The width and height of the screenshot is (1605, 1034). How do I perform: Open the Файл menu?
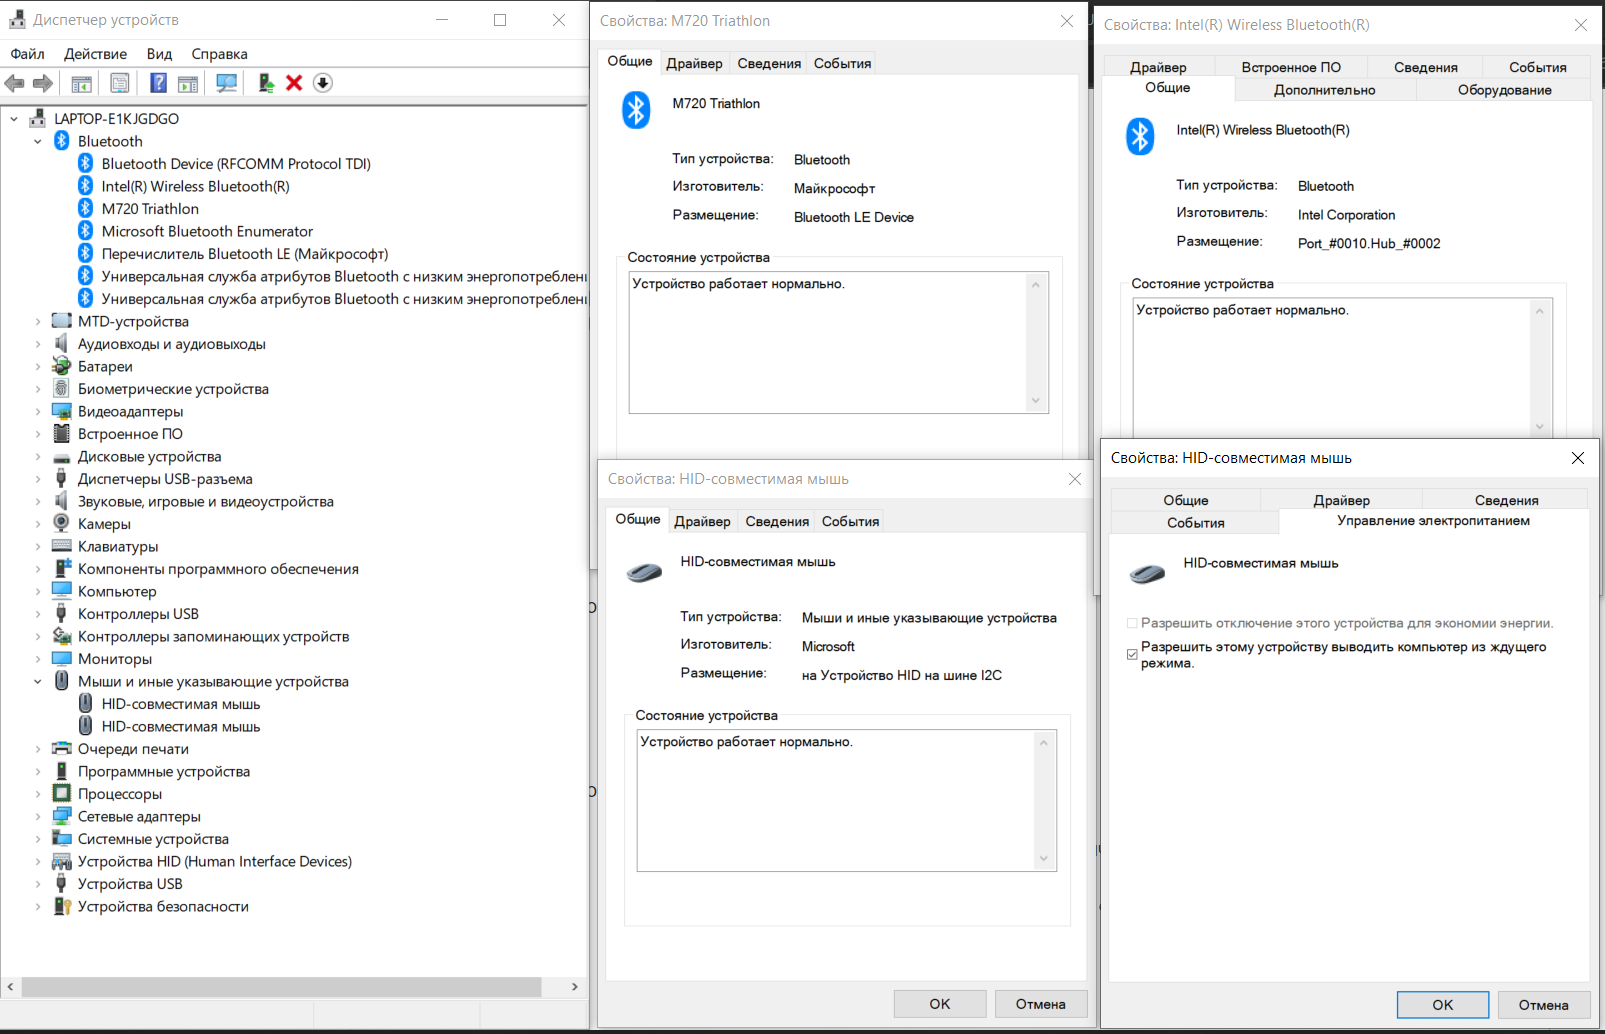[x=27, y=54]
